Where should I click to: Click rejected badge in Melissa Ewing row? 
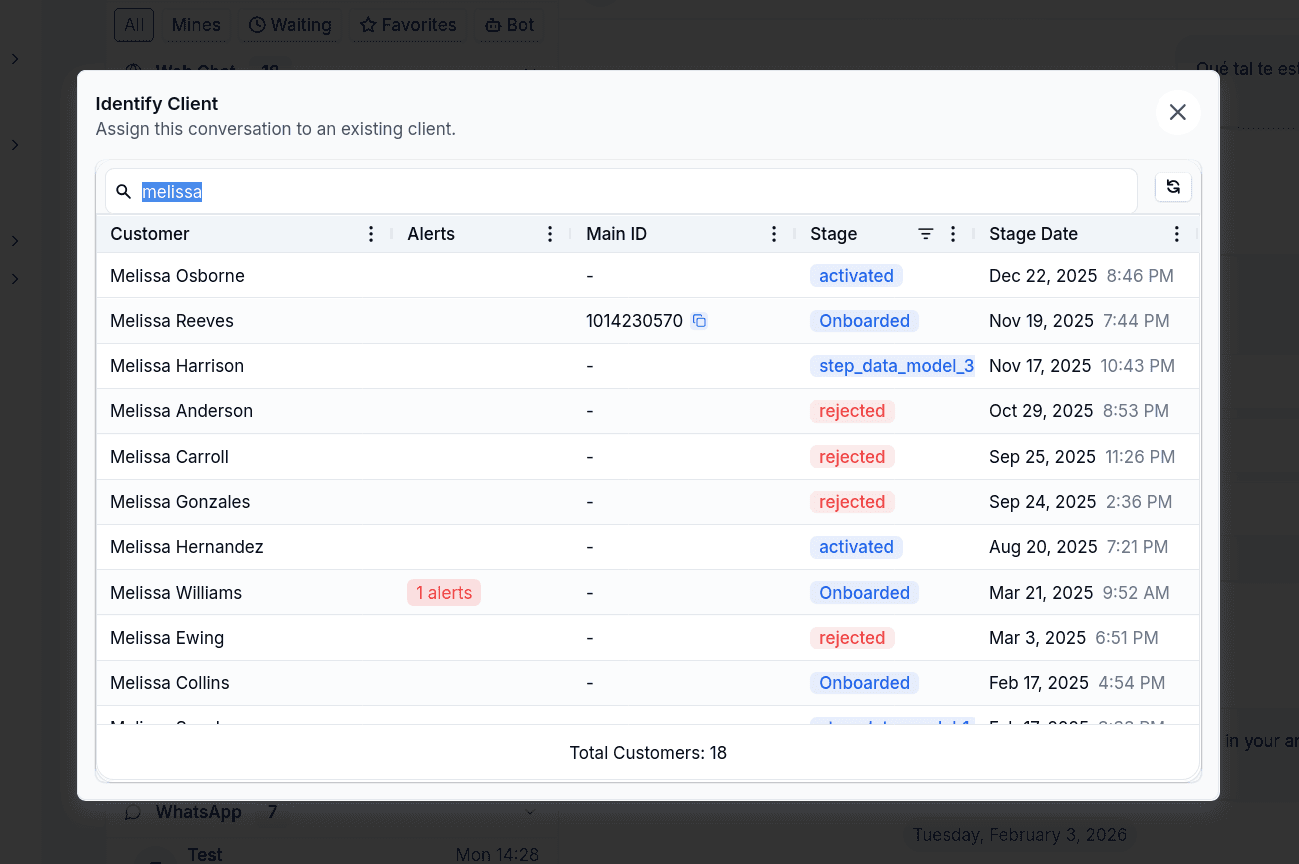(x=852, y=638)
